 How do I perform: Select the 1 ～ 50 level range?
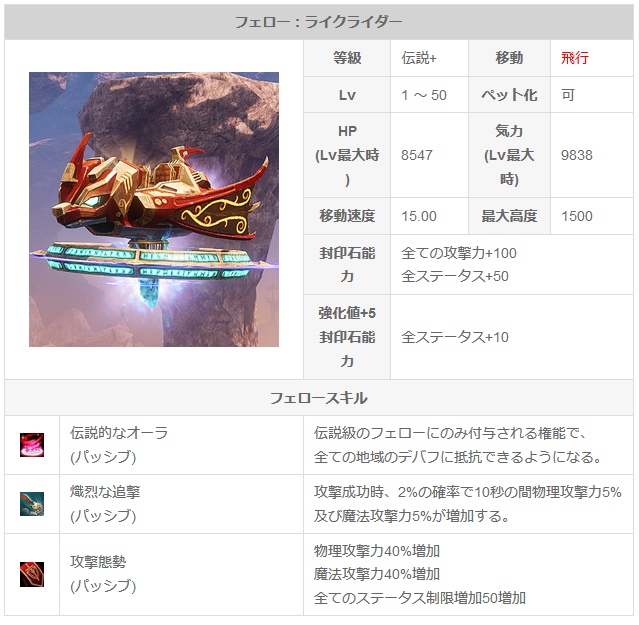click(424, 95)
